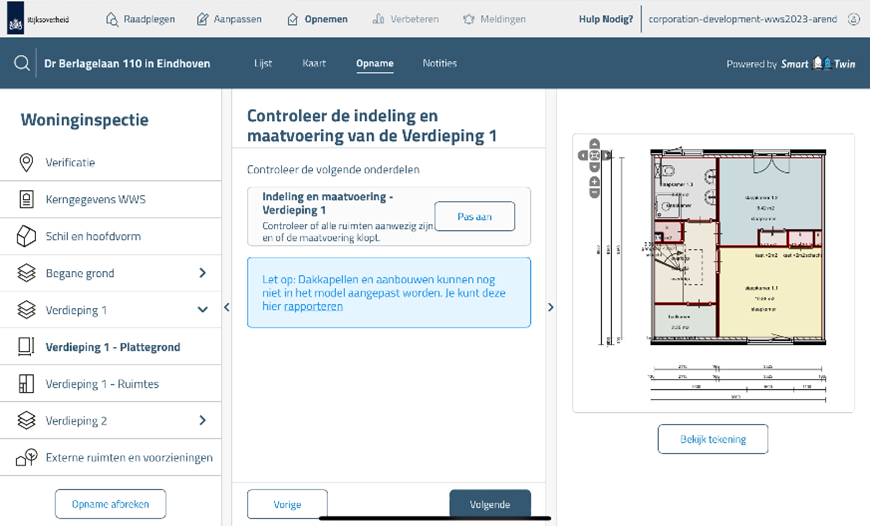Open the user account profile icon

(x=853, y=19)
